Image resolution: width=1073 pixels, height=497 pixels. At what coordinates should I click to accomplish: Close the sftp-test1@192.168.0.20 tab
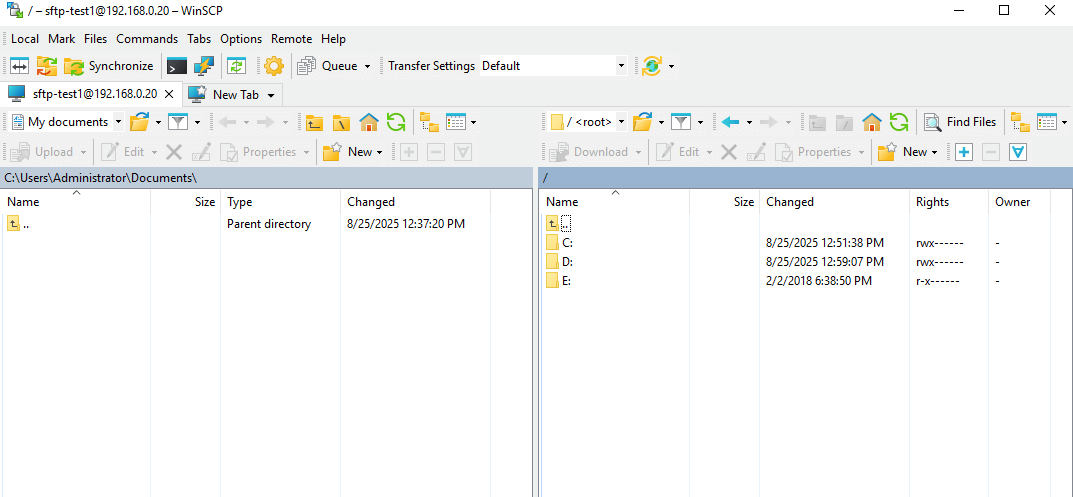[x=170, y=94]
